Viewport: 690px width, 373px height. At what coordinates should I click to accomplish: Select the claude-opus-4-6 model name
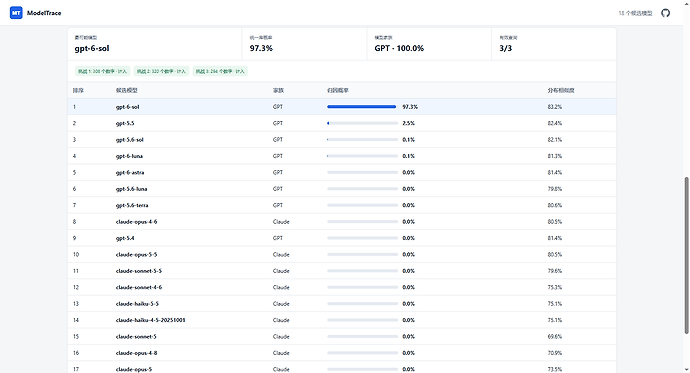pyautogui.click(x=136, y=222)
